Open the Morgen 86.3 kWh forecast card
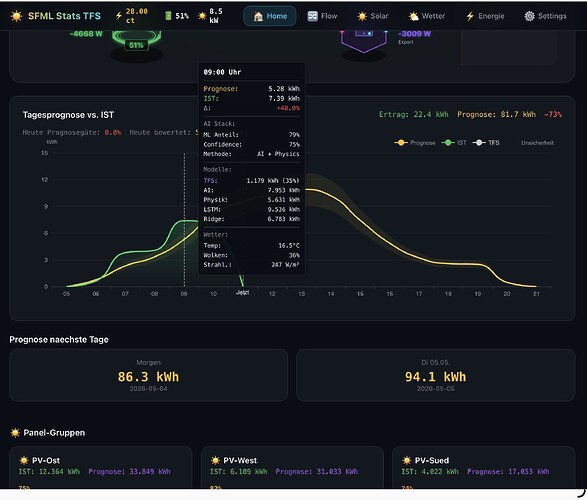 coord(149,375)
